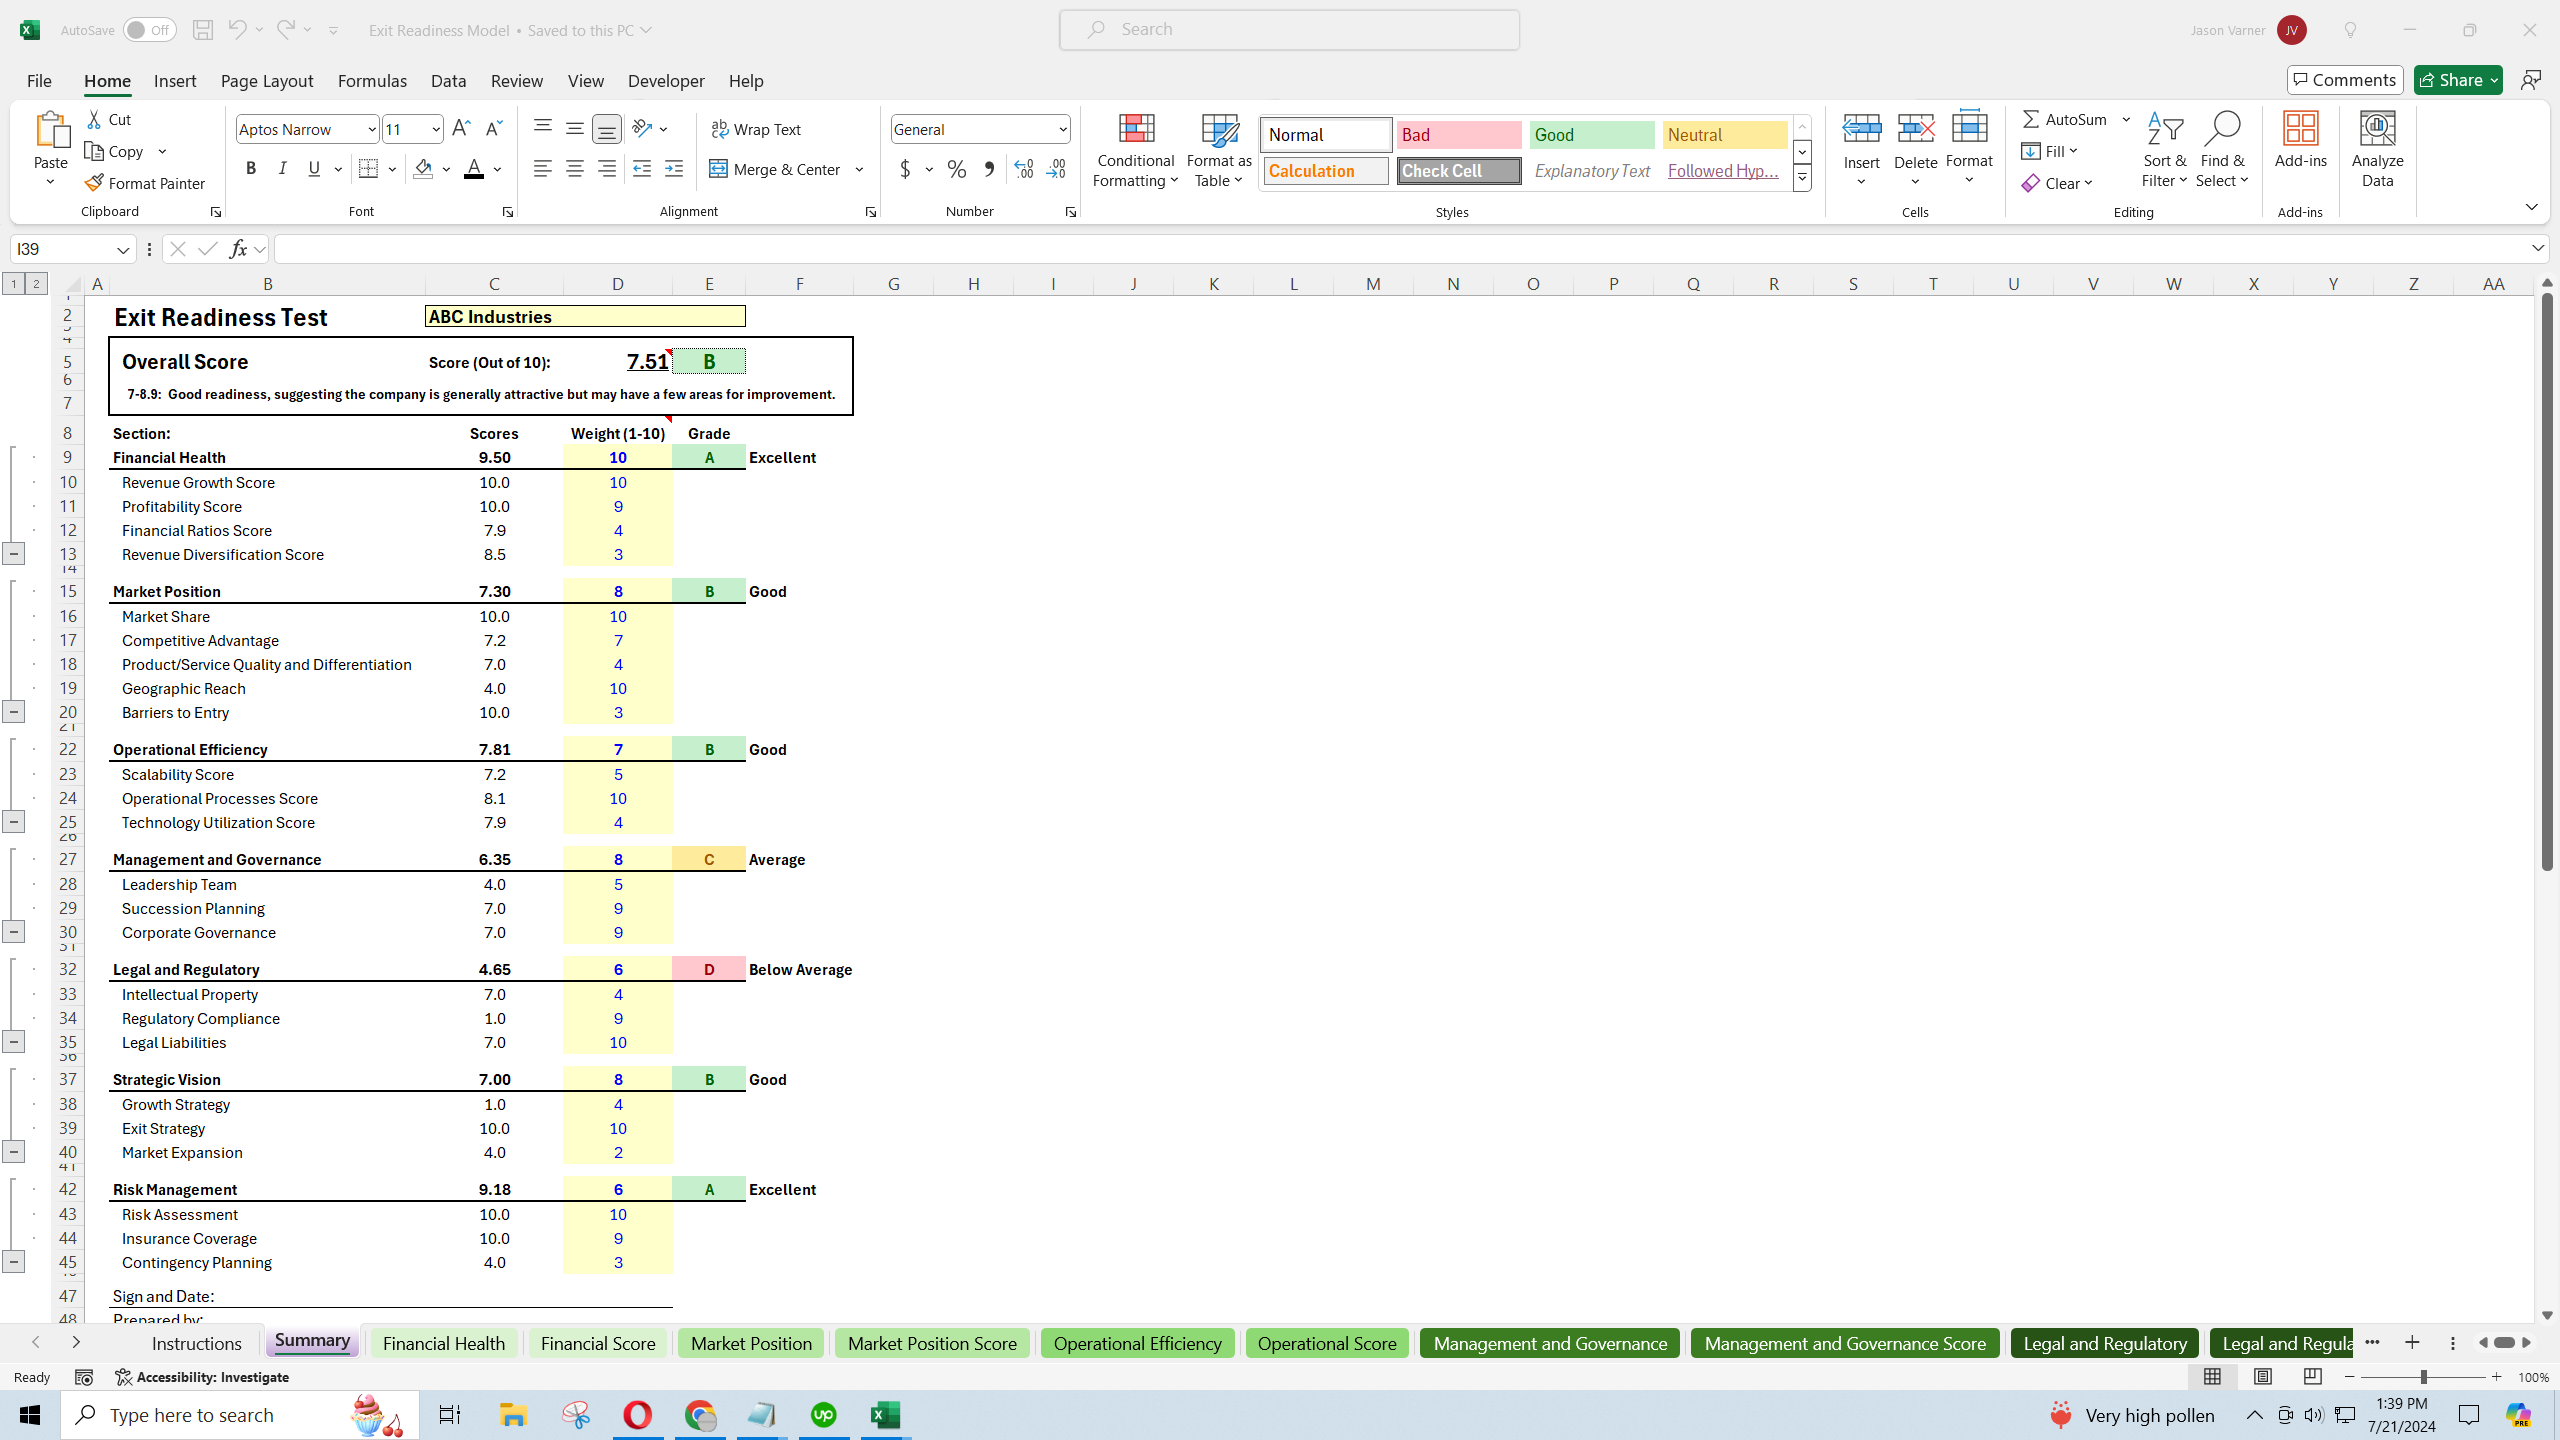Toggle Bottom Align button

(606, 128)
